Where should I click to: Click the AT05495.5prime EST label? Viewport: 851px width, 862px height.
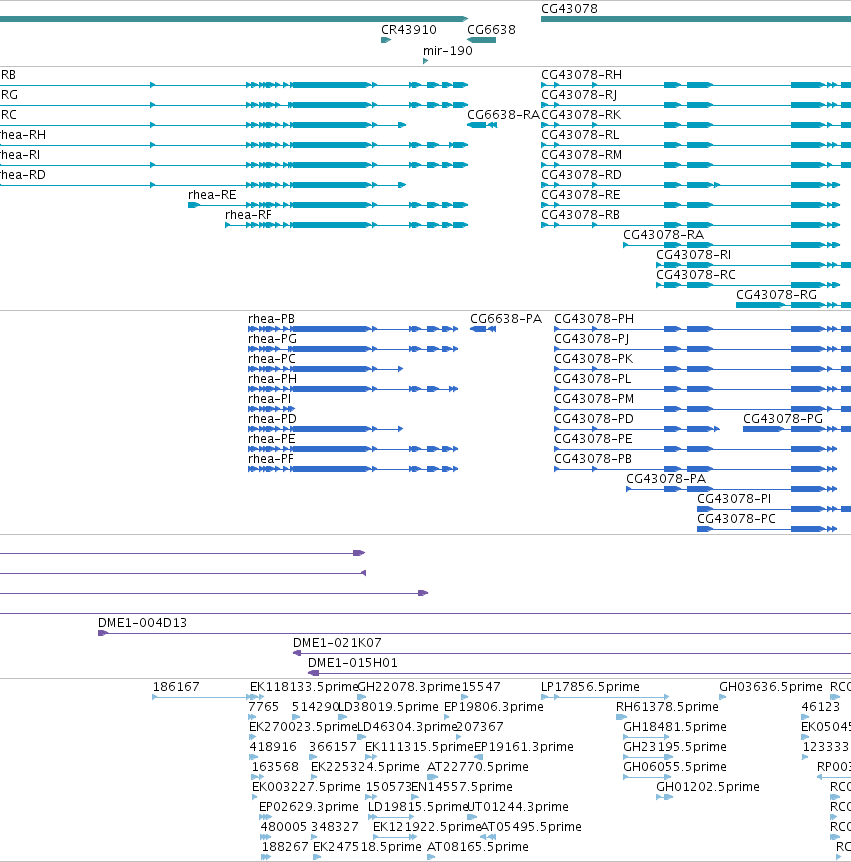pyautogui.click(x=531, y=827)
